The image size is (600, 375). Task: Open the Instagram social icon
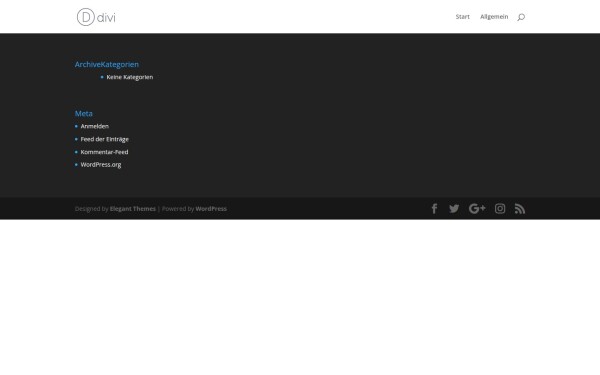click(500, 209)
